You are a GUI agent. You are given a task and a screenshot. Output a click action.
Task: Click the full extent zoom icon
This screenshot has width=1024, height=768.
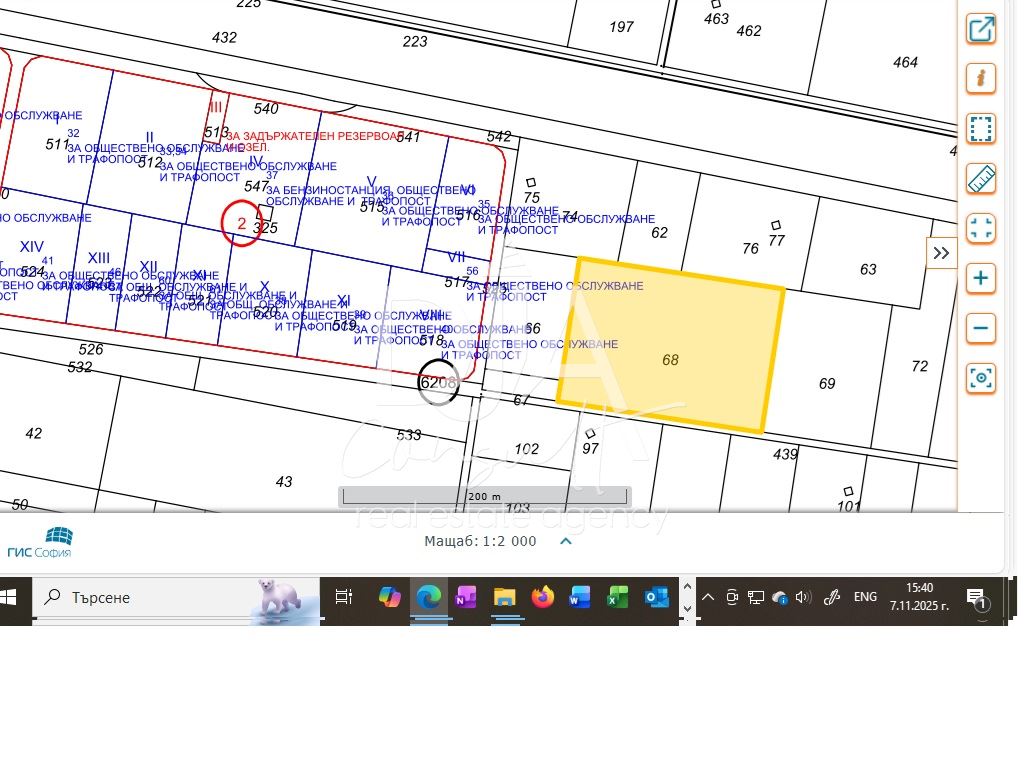(981, 228)
